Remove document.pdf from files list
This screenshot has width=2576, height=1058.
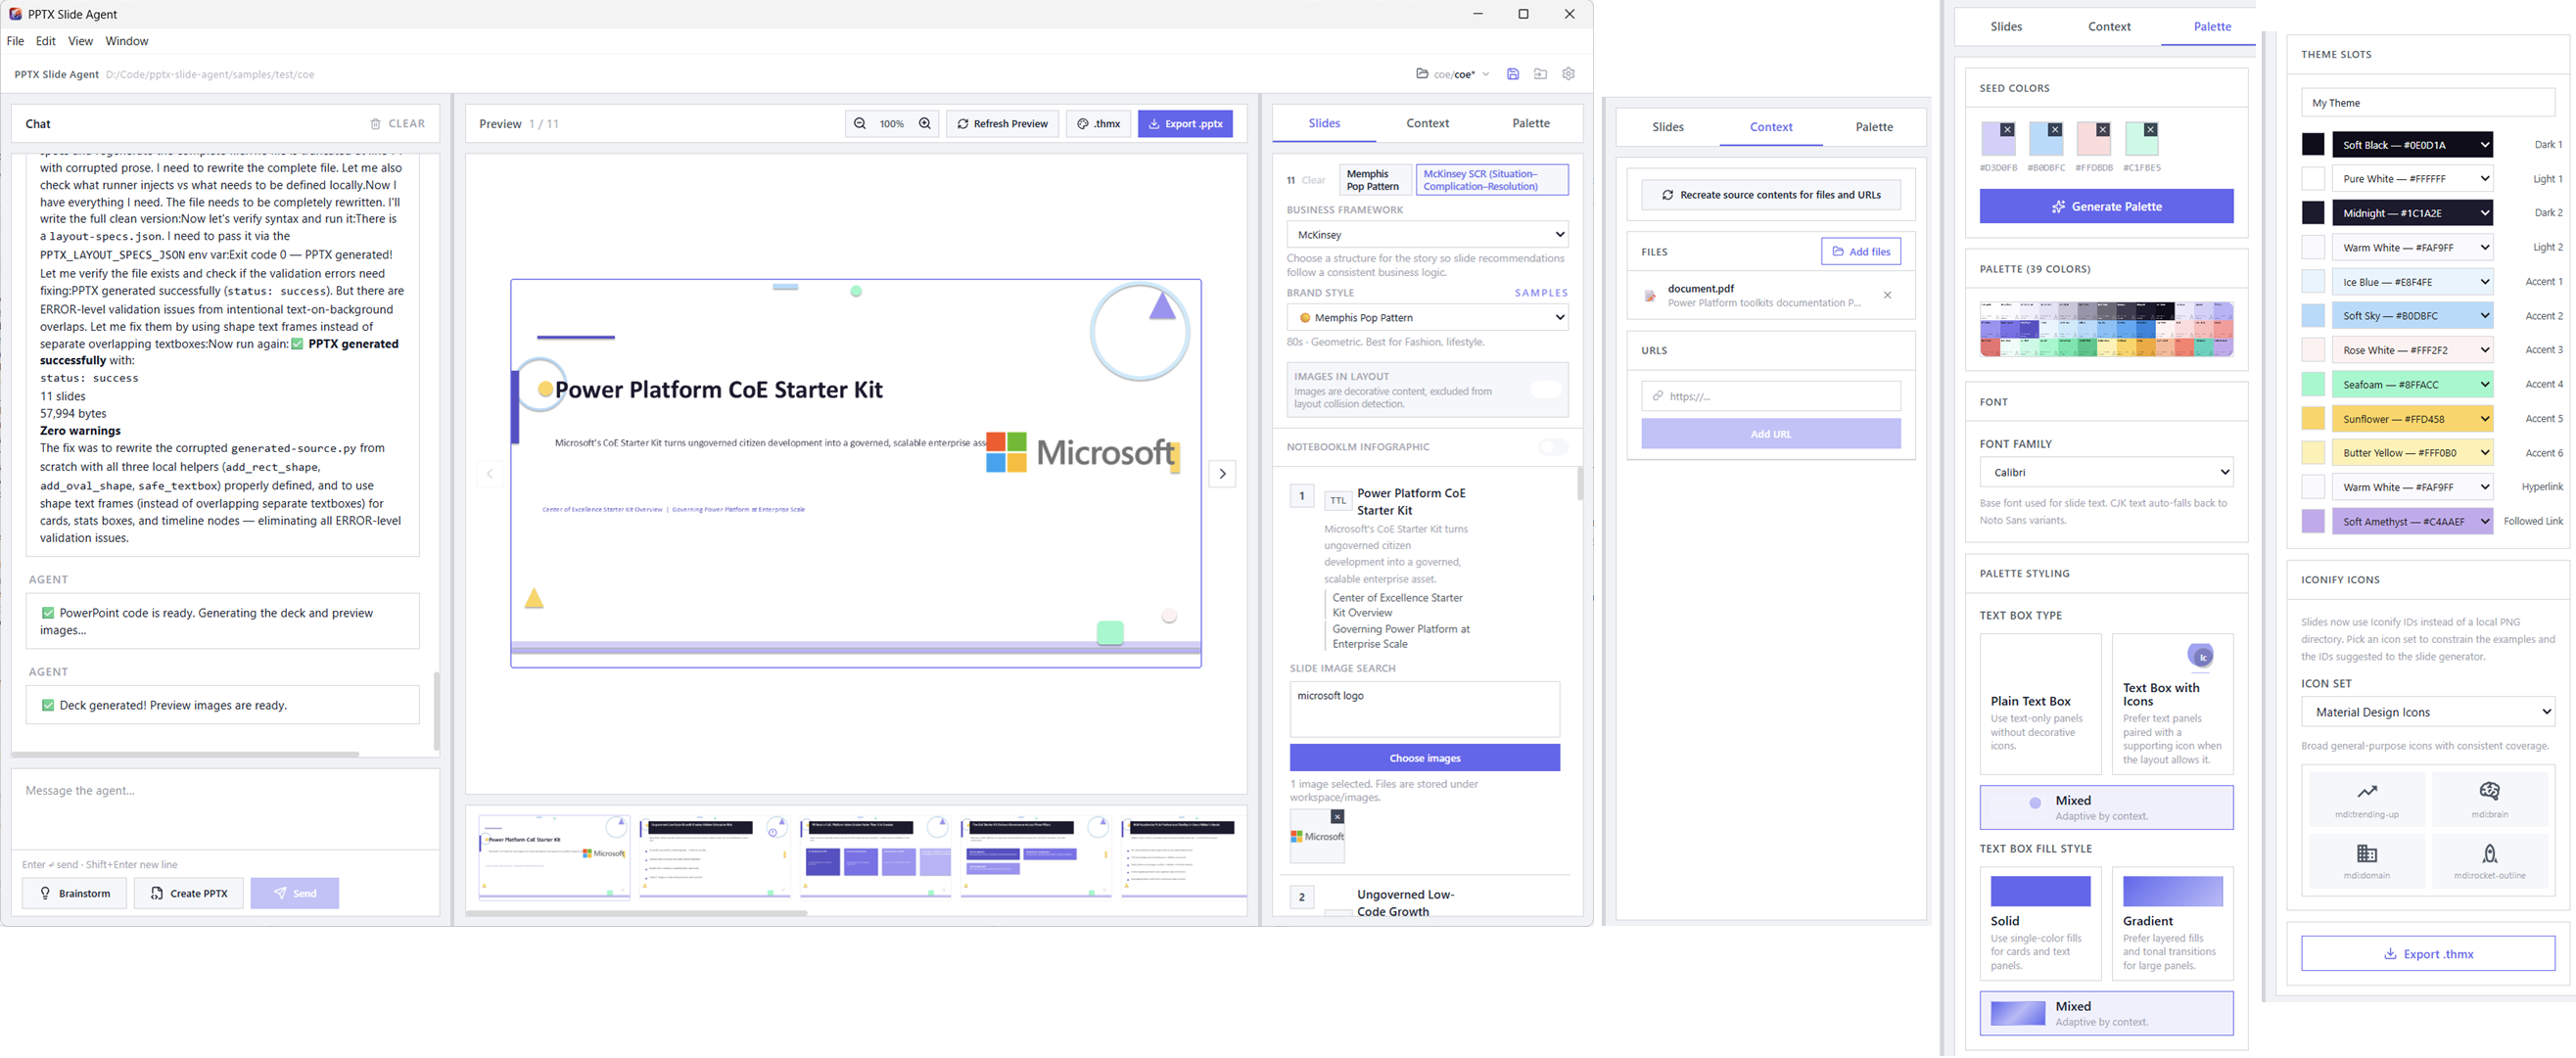coord(1886,295)
